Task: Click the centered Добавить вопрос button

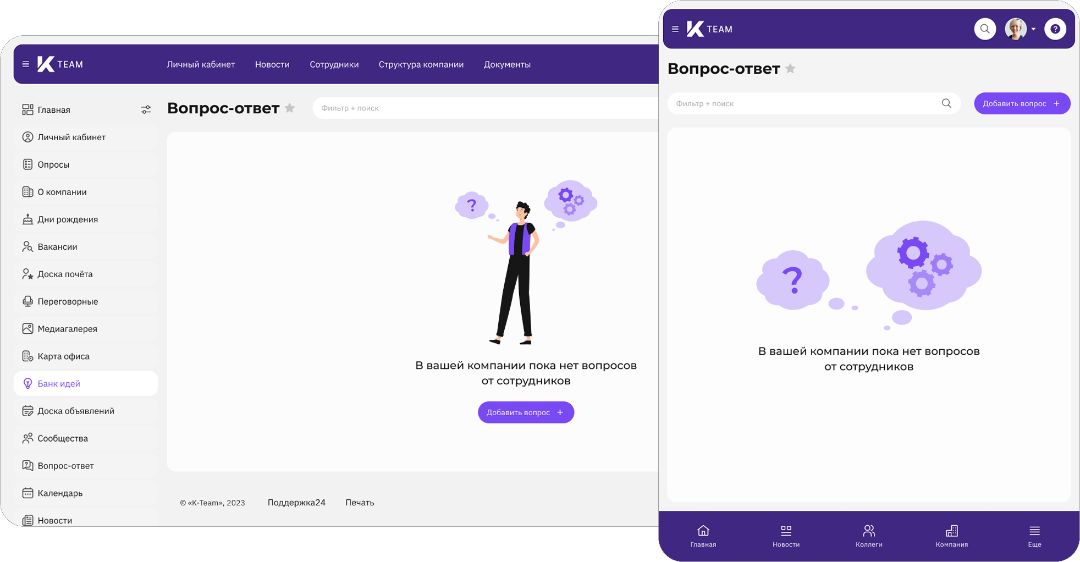Action: tap(526, 412)
